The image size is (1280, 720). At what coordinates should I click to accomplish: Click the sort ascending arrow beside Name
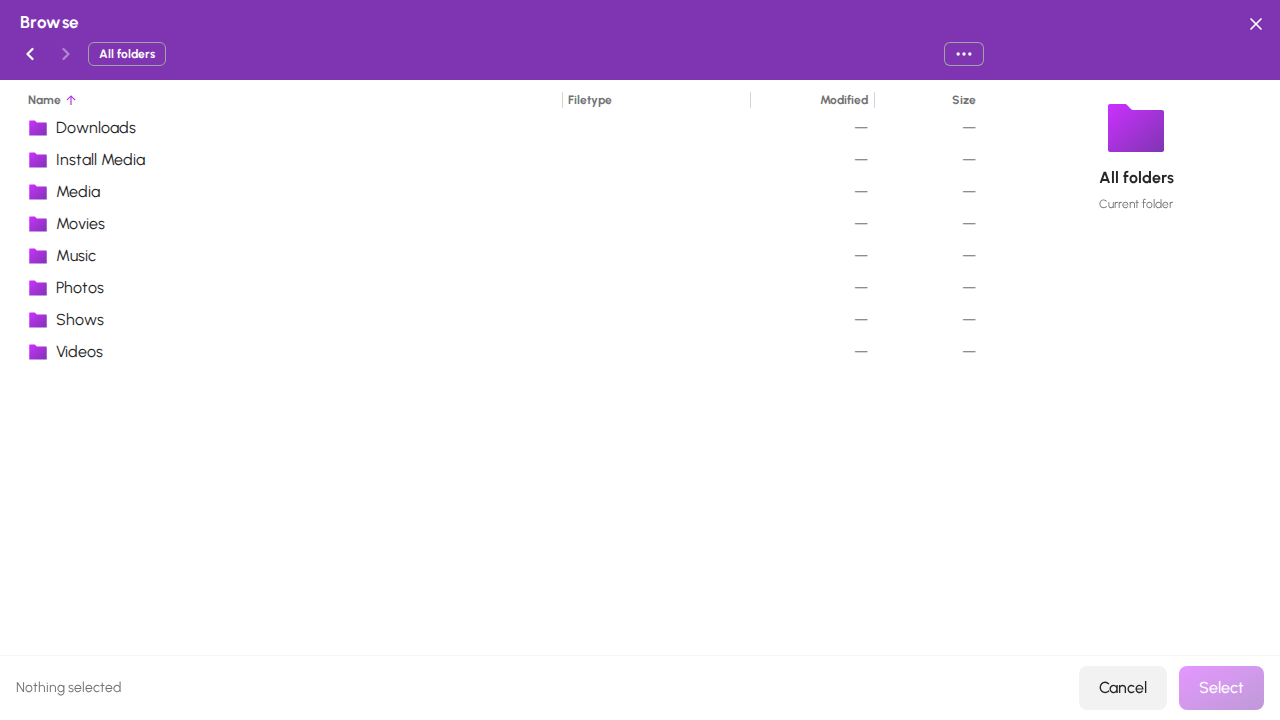(x=71, y=100)
